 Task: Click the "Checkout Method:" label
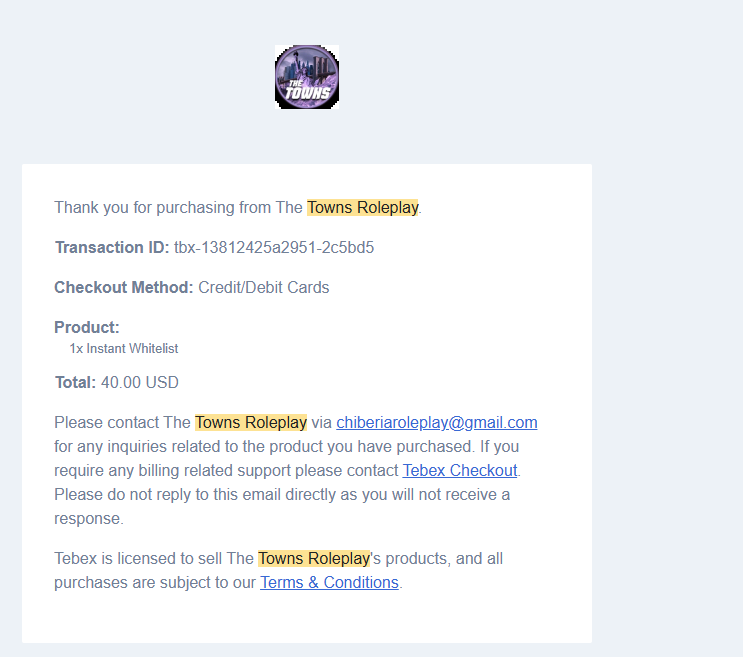pos(124,287)
